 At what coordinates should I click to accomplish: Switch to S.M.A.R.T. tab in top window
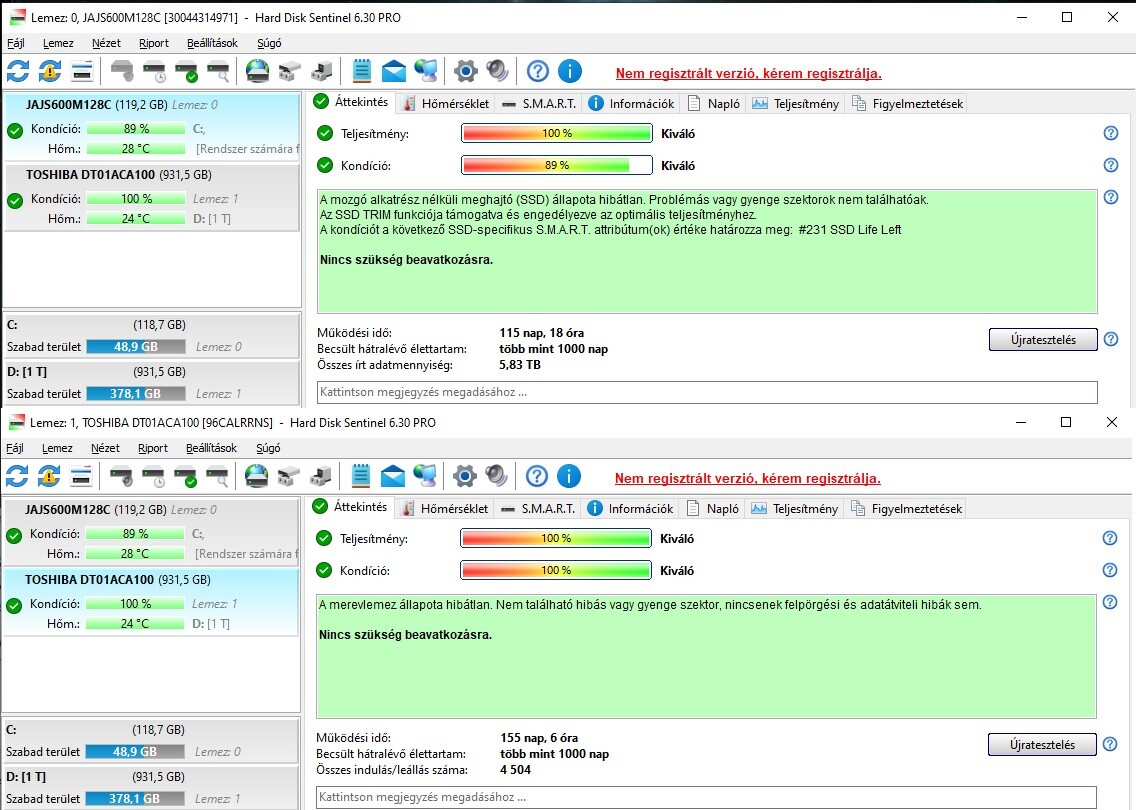pyautogui.click(x=539, y=104)
